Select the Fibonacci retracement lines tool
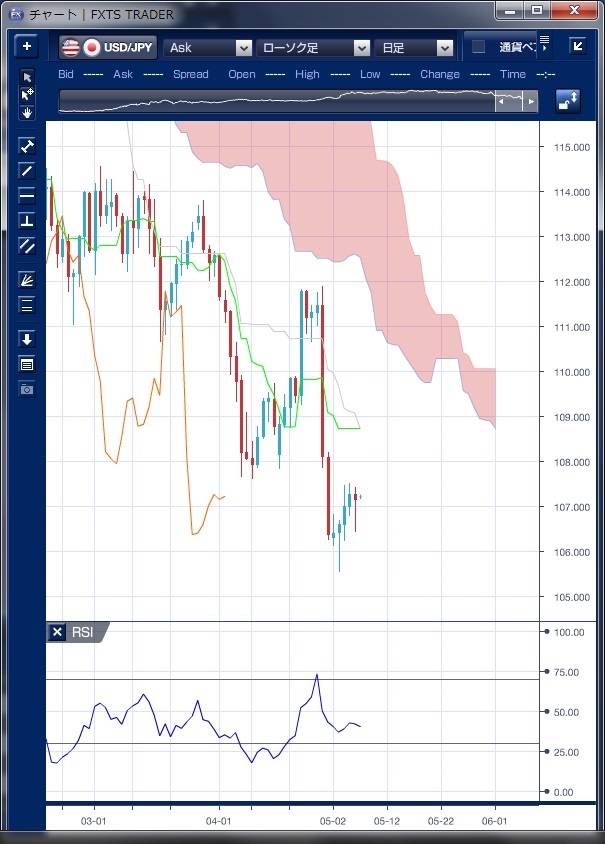This screenshot has width=605, height=844. (27, 305)
